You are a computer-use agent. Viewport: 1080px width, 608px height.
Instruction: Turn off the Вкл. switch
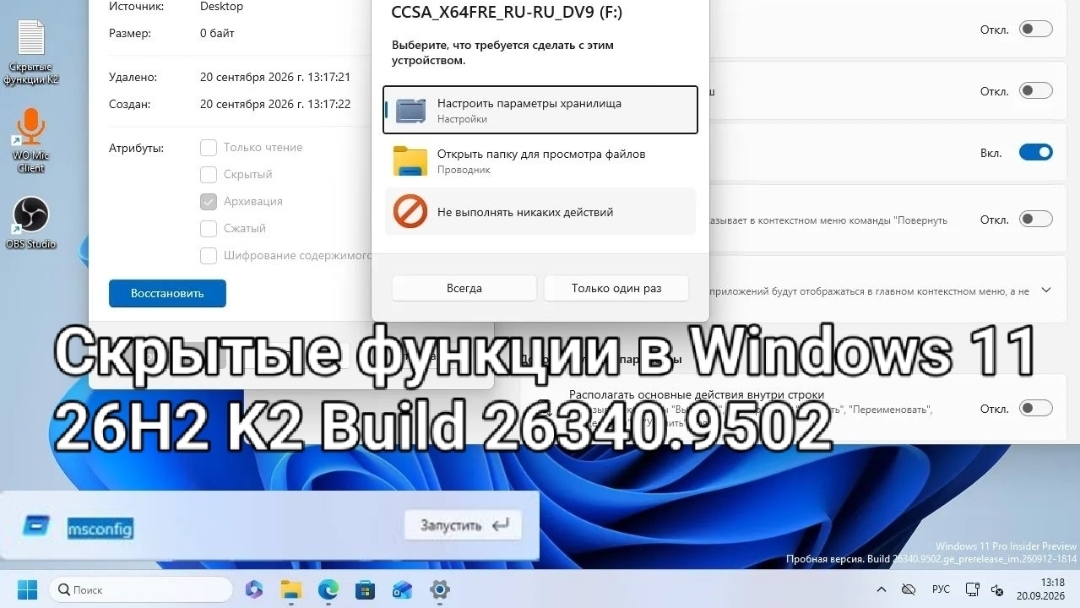tap(1036, 152)
